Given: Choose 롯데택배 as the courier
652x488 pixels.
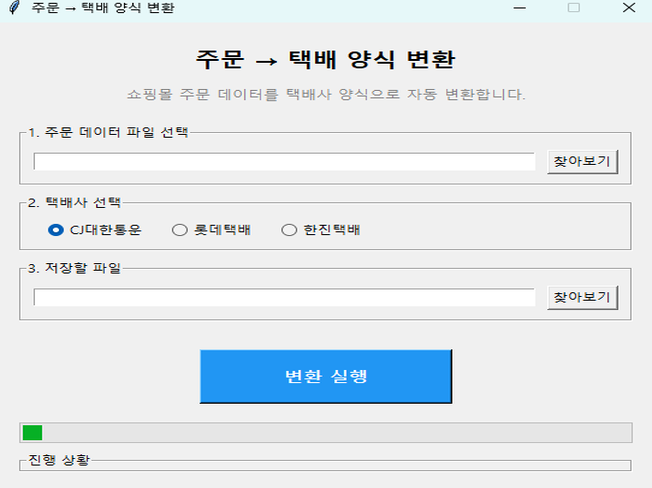Looking at the screenshot, I should click(x=181, y=230).
